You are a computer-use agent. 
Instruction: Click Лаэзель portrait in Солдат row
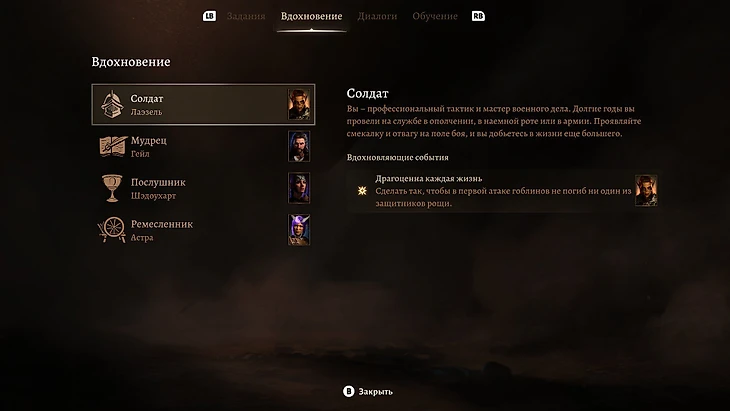[x=299, y=104]
